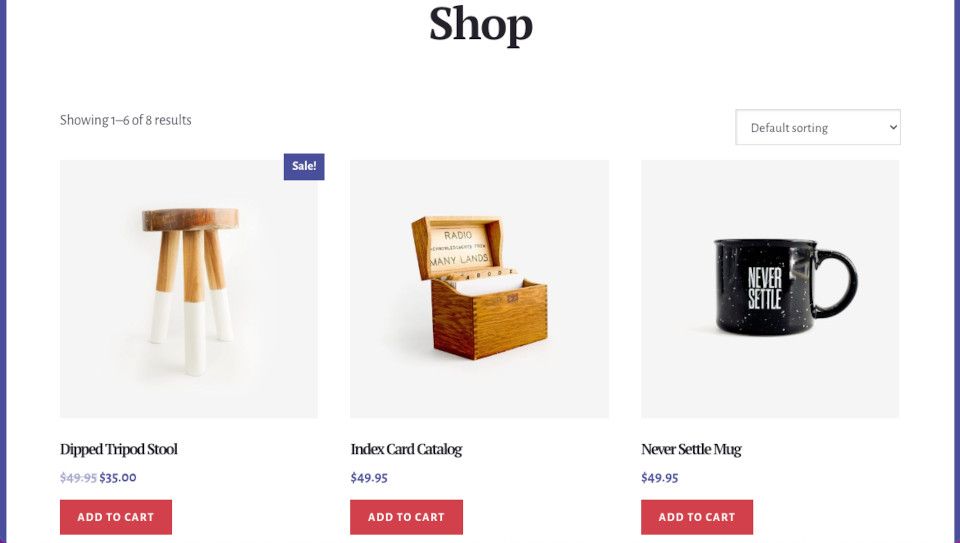Click the Never Settle Mug title link
Image resolution: width=960 pixels, height=543 pixels.
point(691,449)
